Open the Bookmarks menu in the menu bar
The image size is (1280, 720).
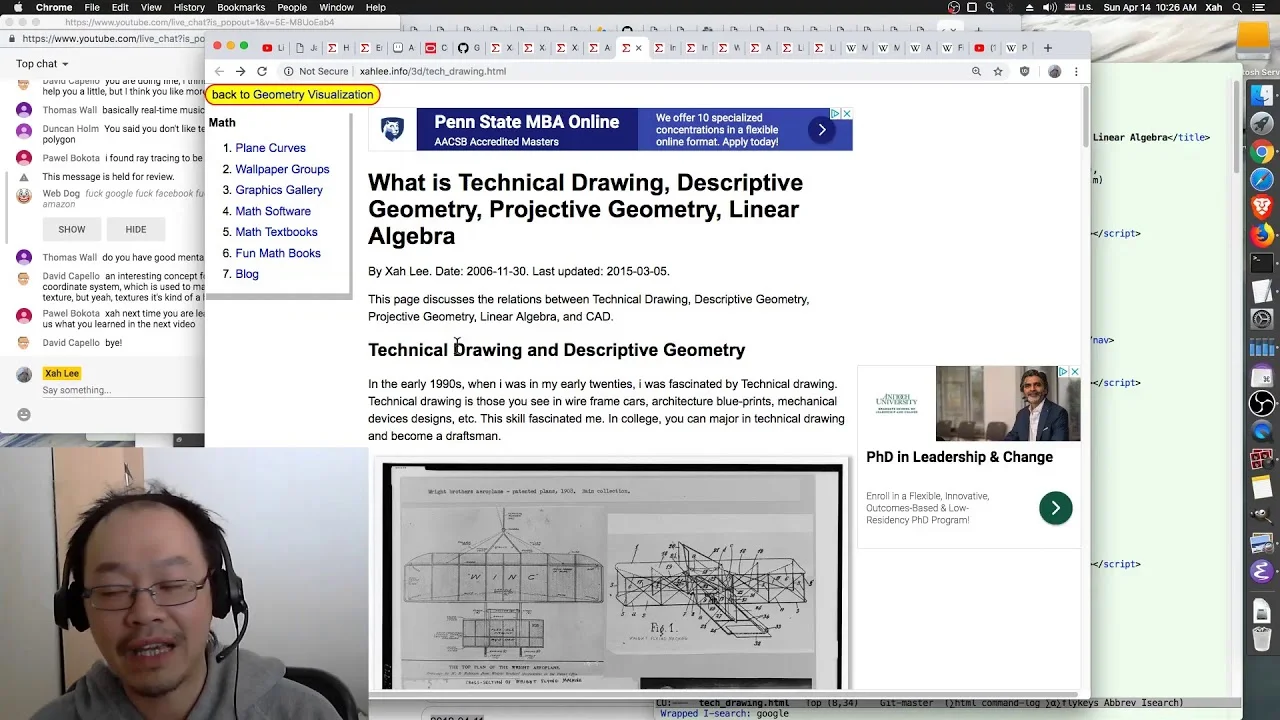(241, 7)
